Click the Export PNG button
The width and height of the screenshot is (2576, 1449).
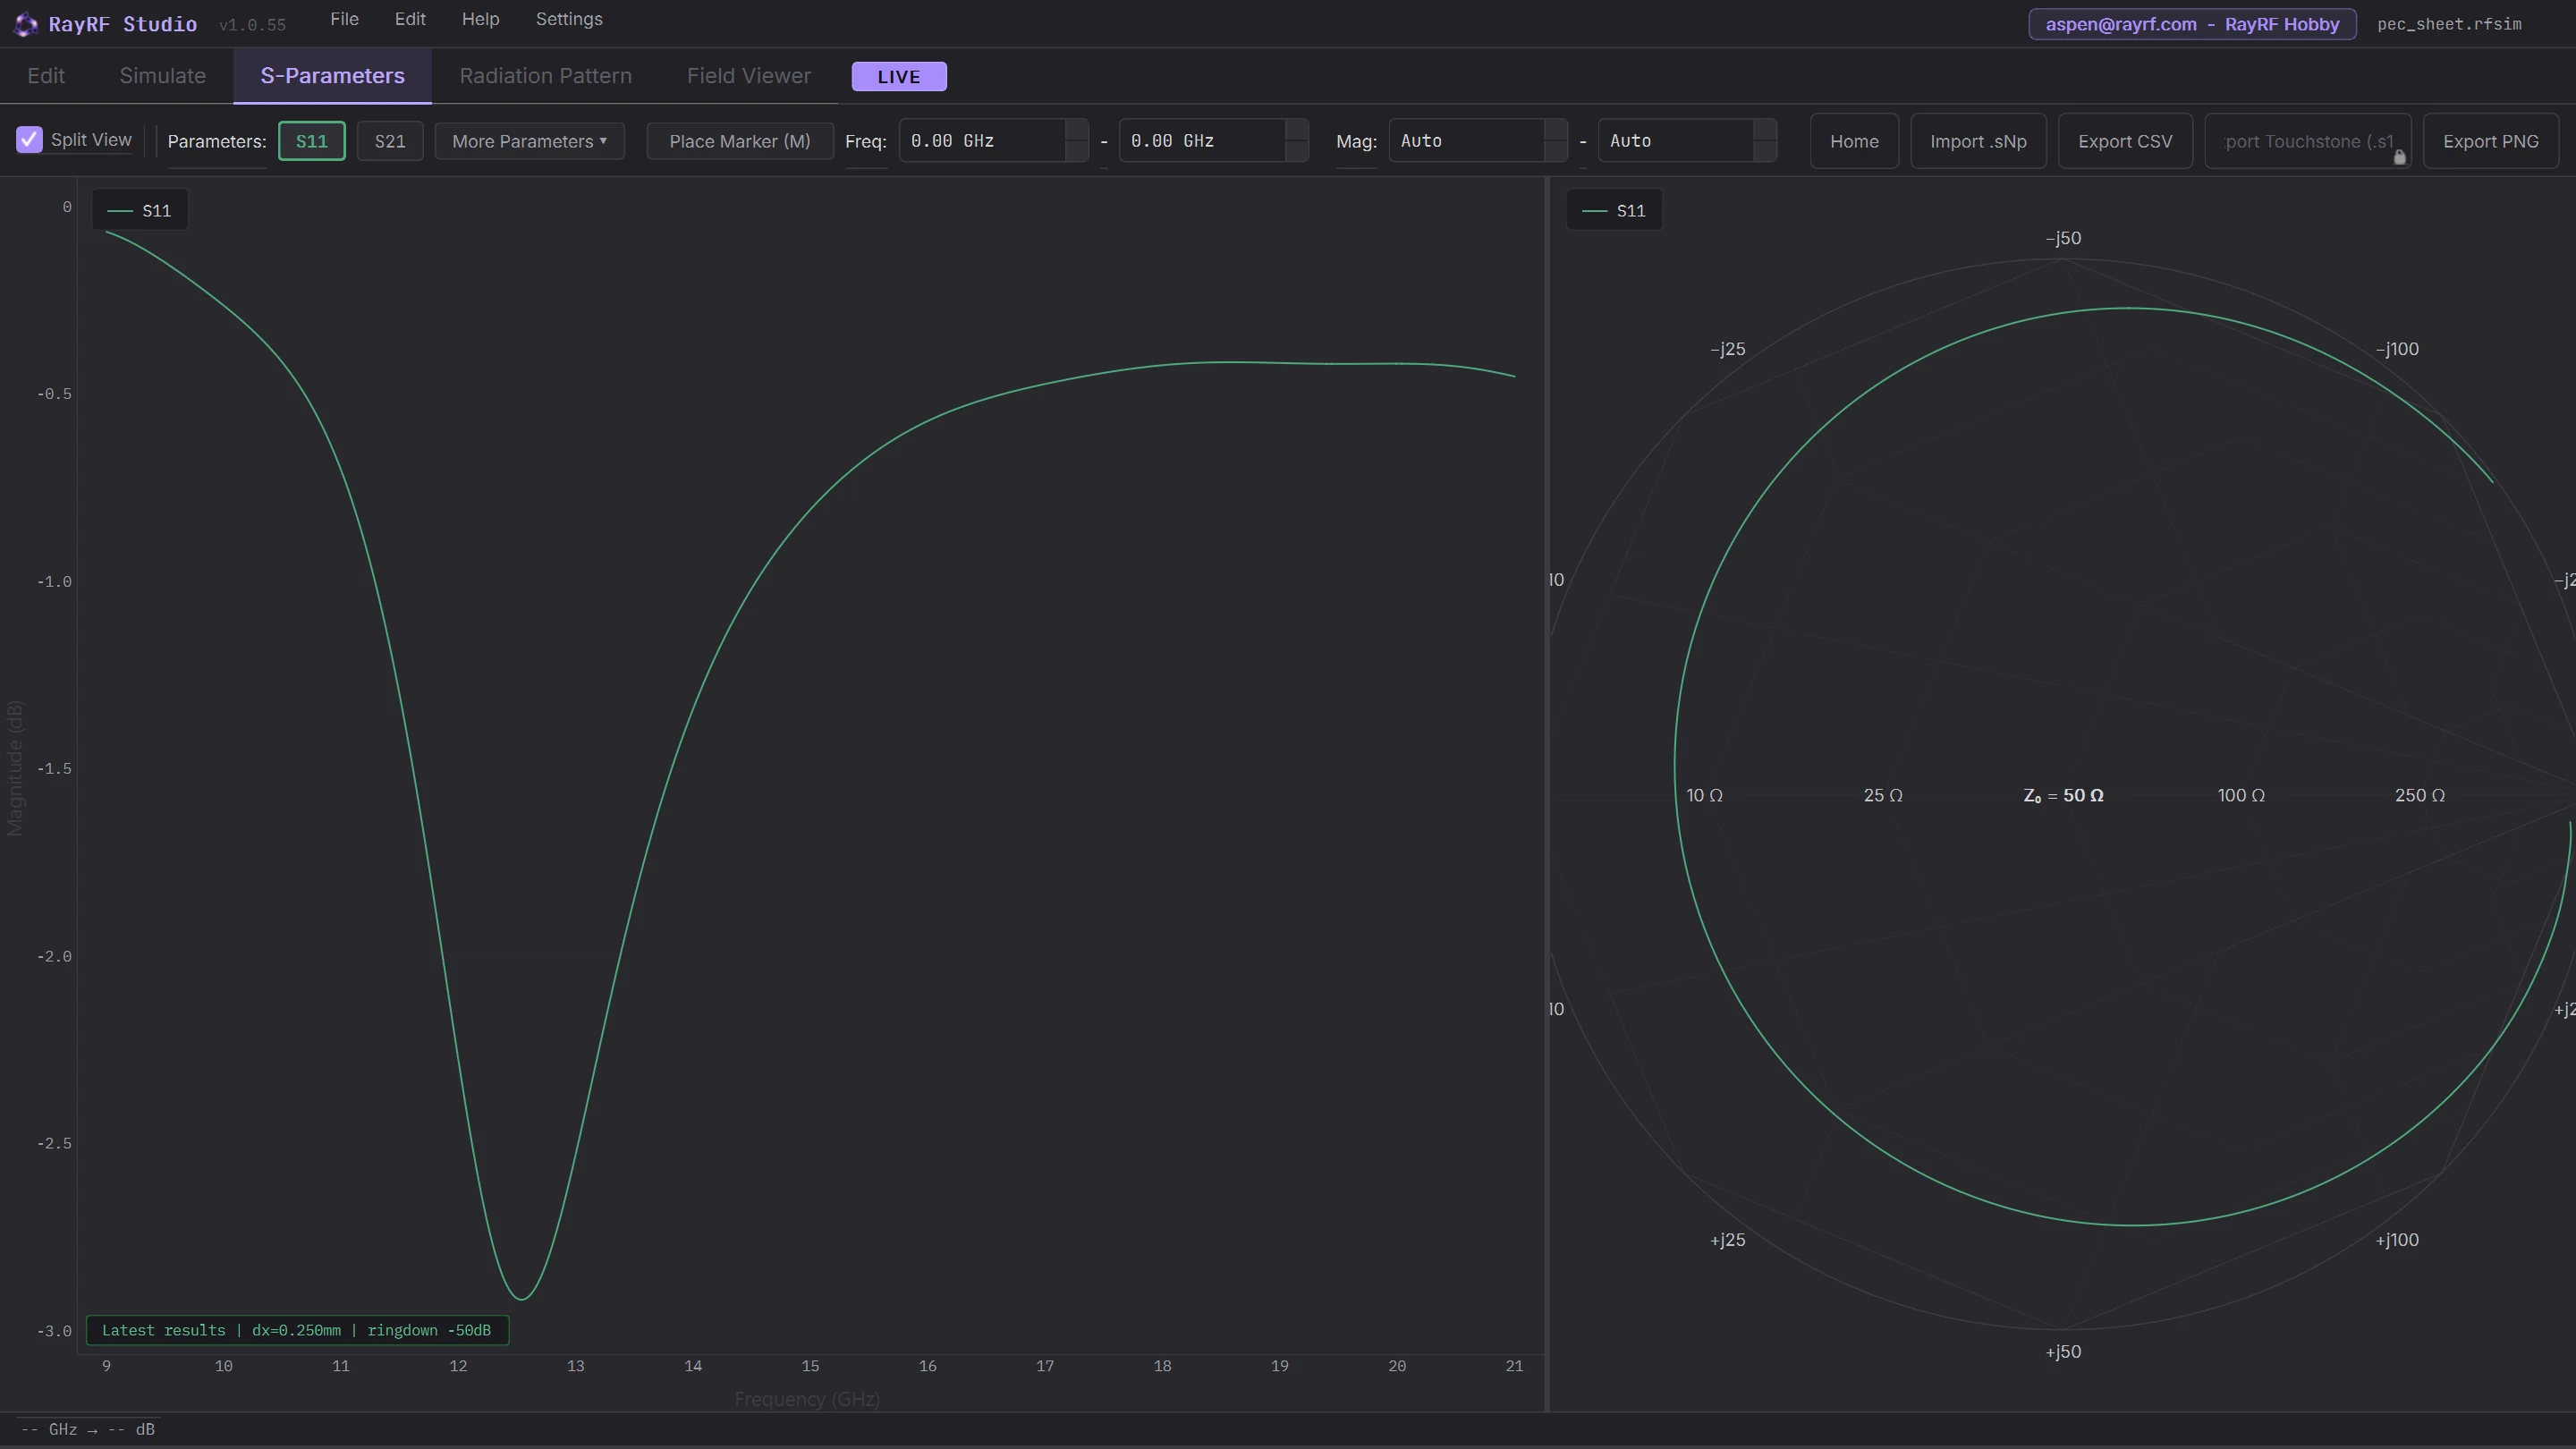coord(2491,141)
